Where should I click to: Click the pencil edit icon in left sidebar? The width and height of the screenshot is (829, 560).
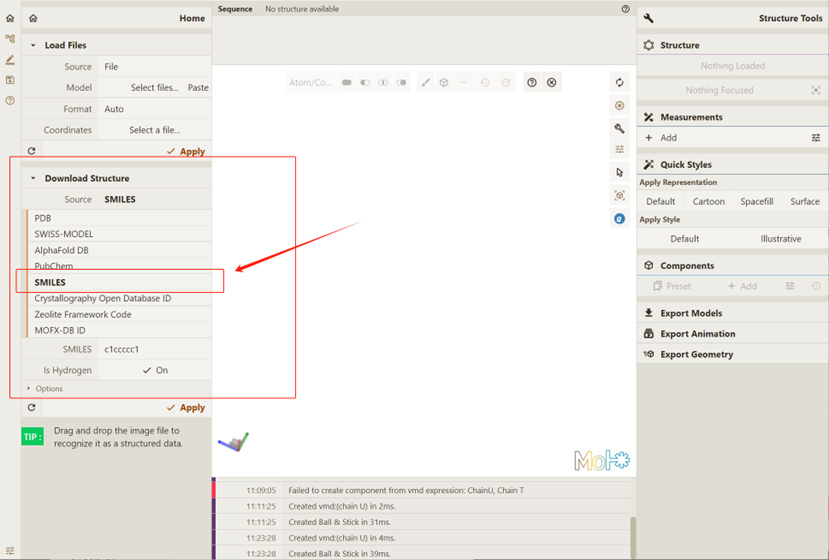(x=10, y=60)
